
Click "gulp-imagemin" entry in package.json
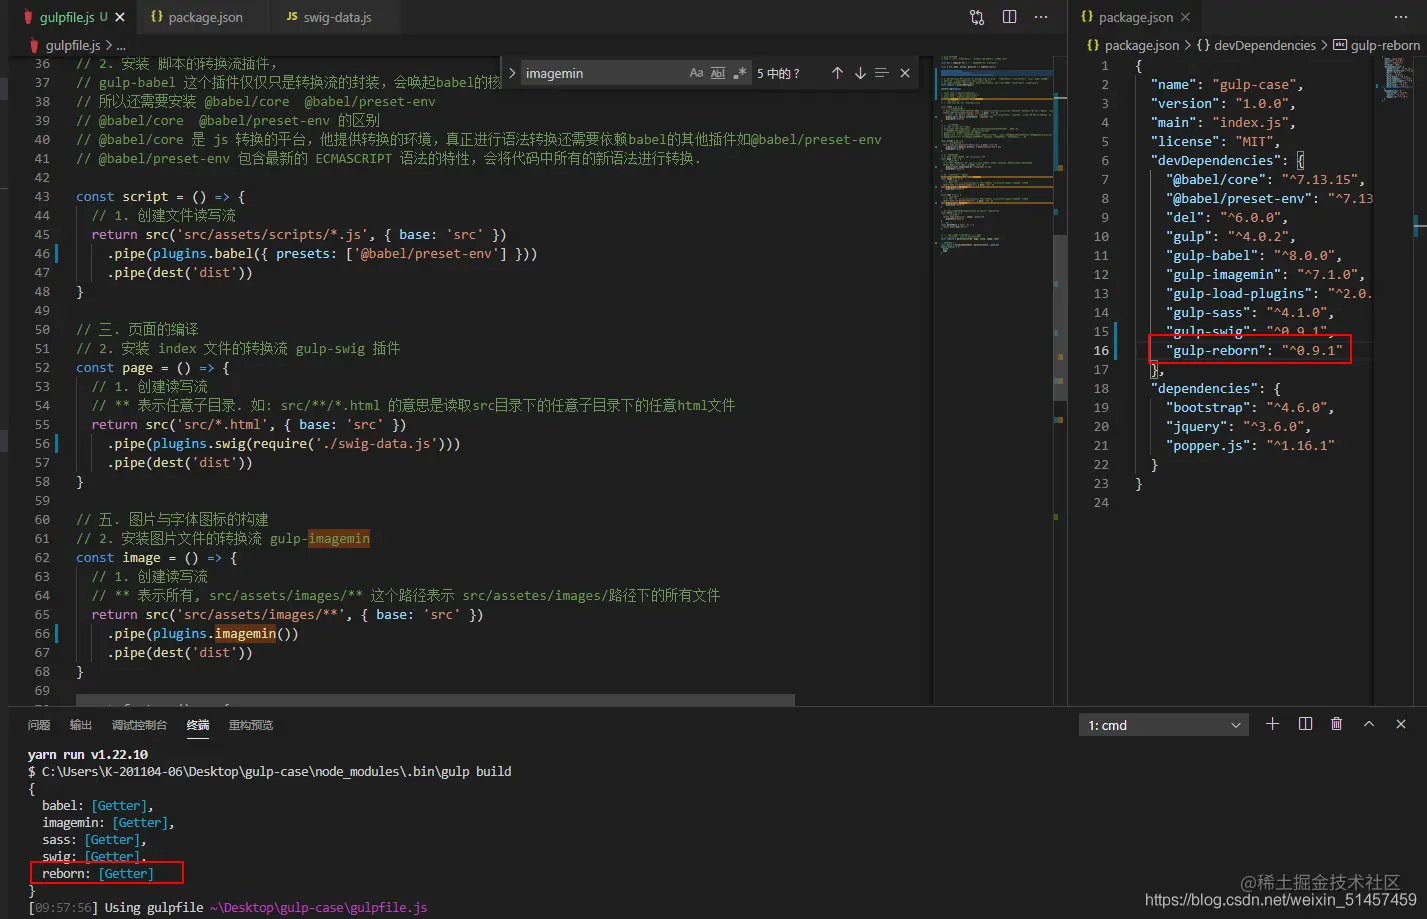coord(1265,274)
